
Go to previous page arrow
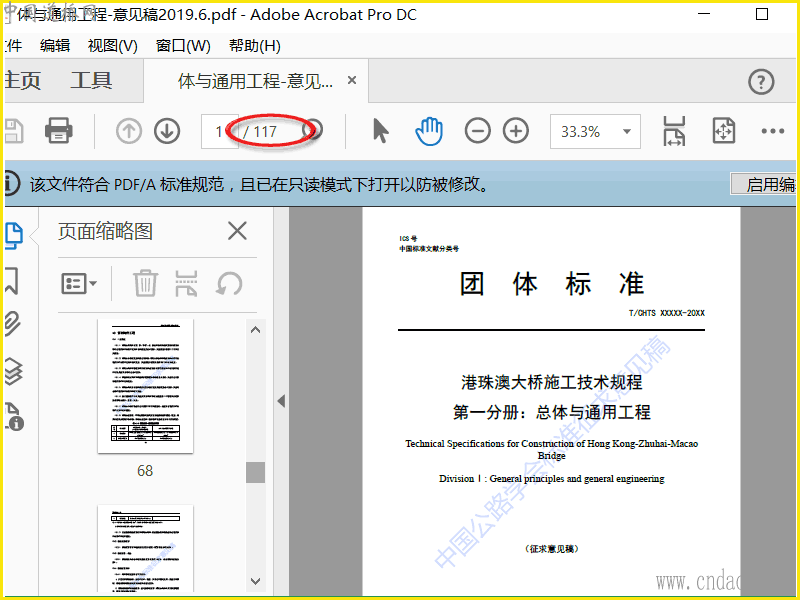pyautogui.click(x=129, y=131)
